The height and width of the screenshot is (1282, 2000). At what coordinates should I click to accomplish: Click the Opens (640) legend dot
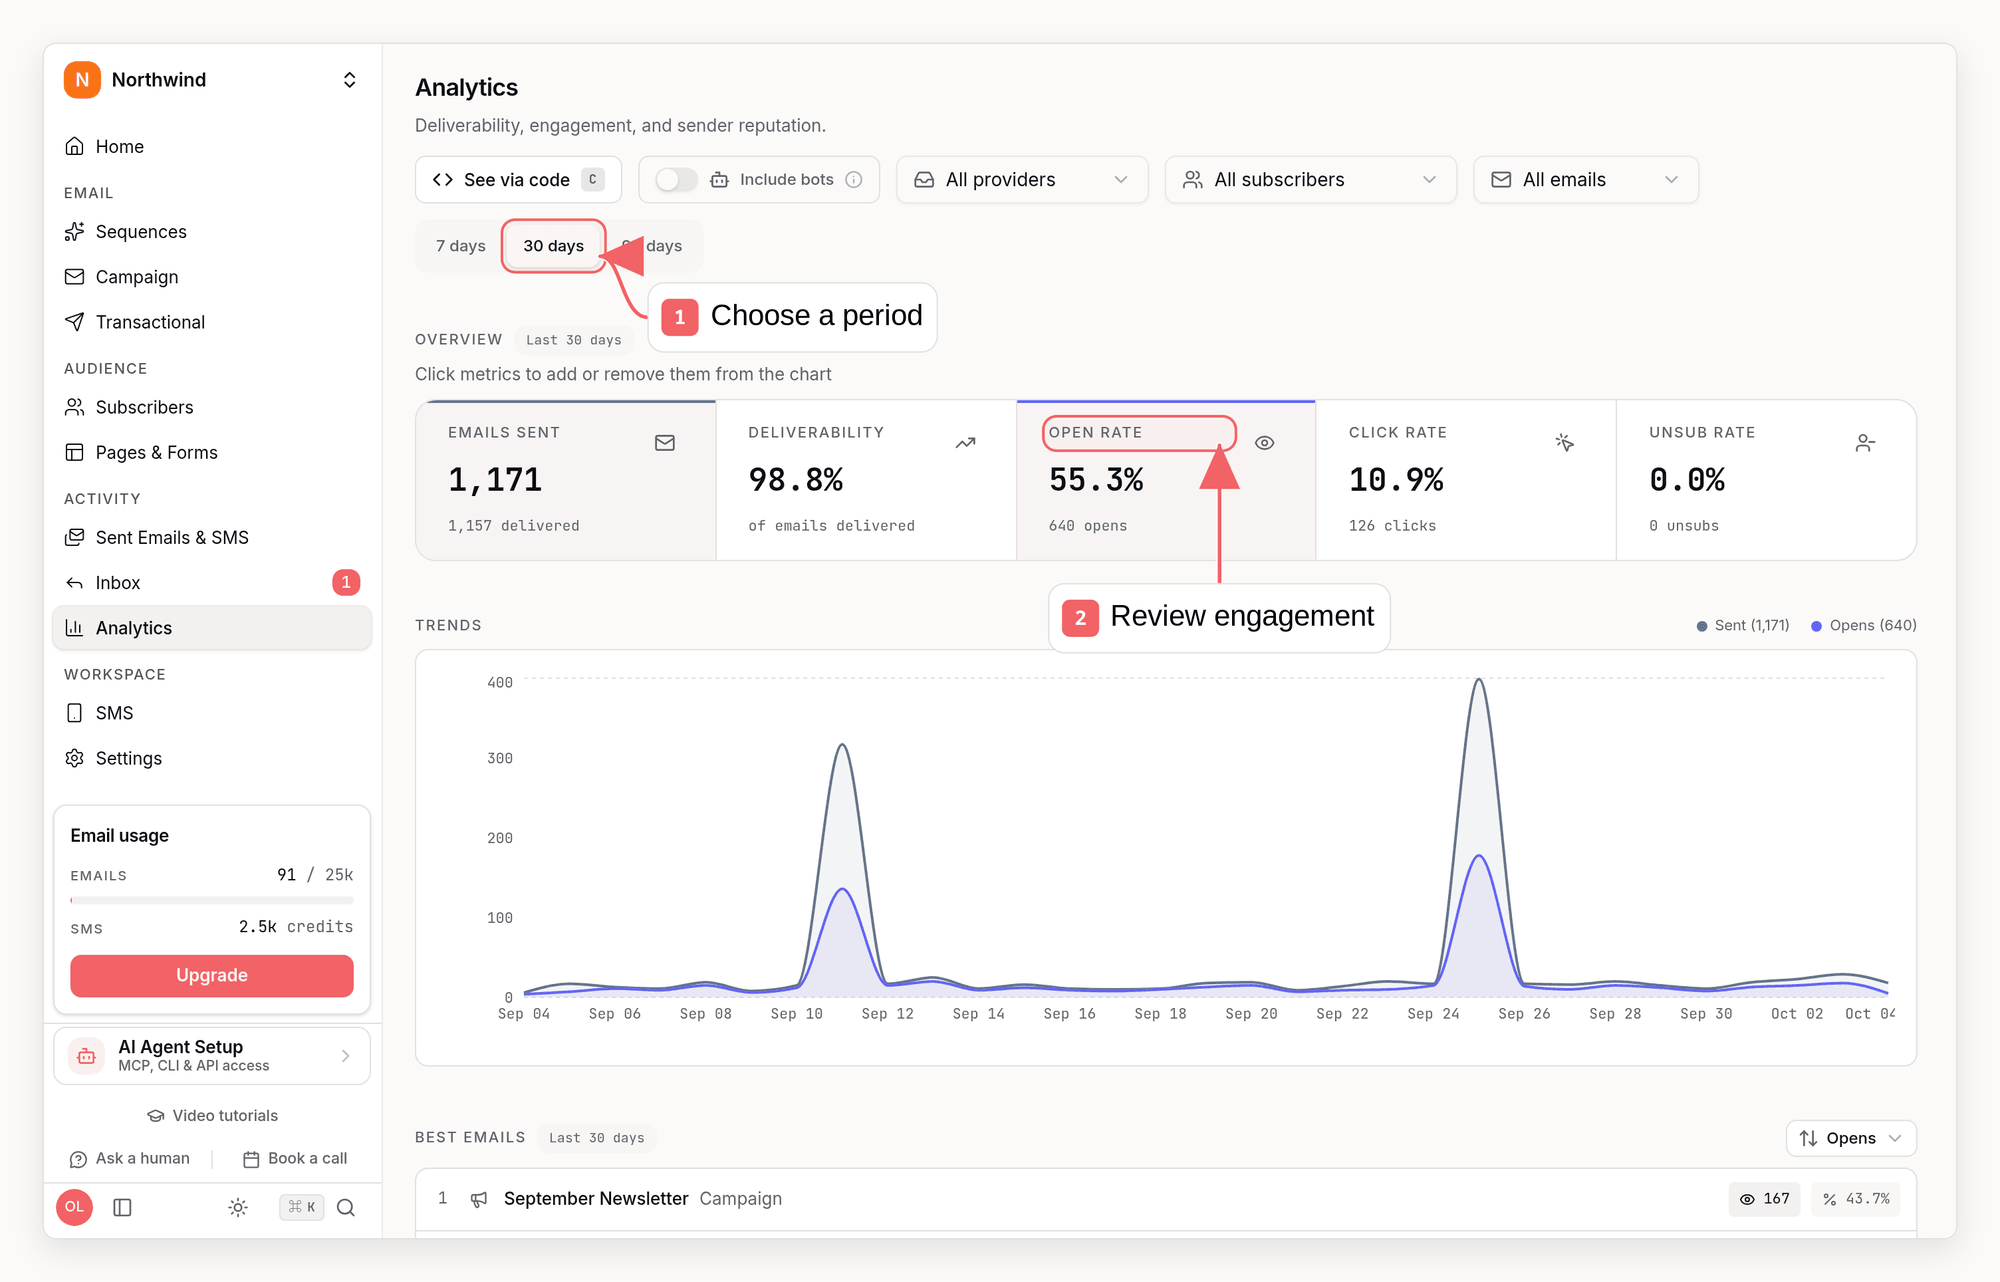(x=1816, y=626)
